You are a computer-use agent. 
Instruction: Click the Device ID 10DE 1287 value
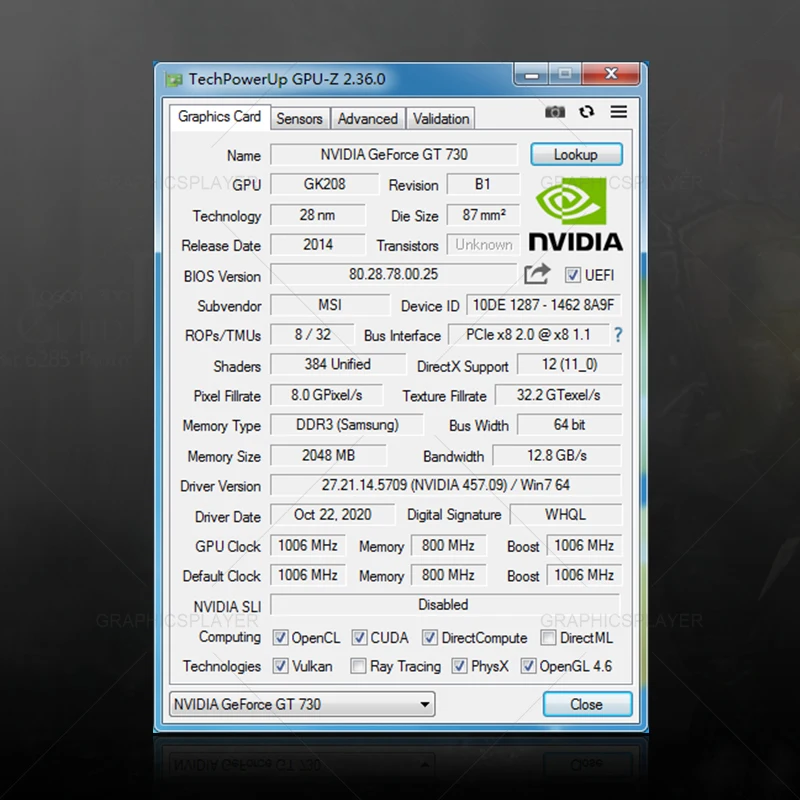tap(544, 305)
